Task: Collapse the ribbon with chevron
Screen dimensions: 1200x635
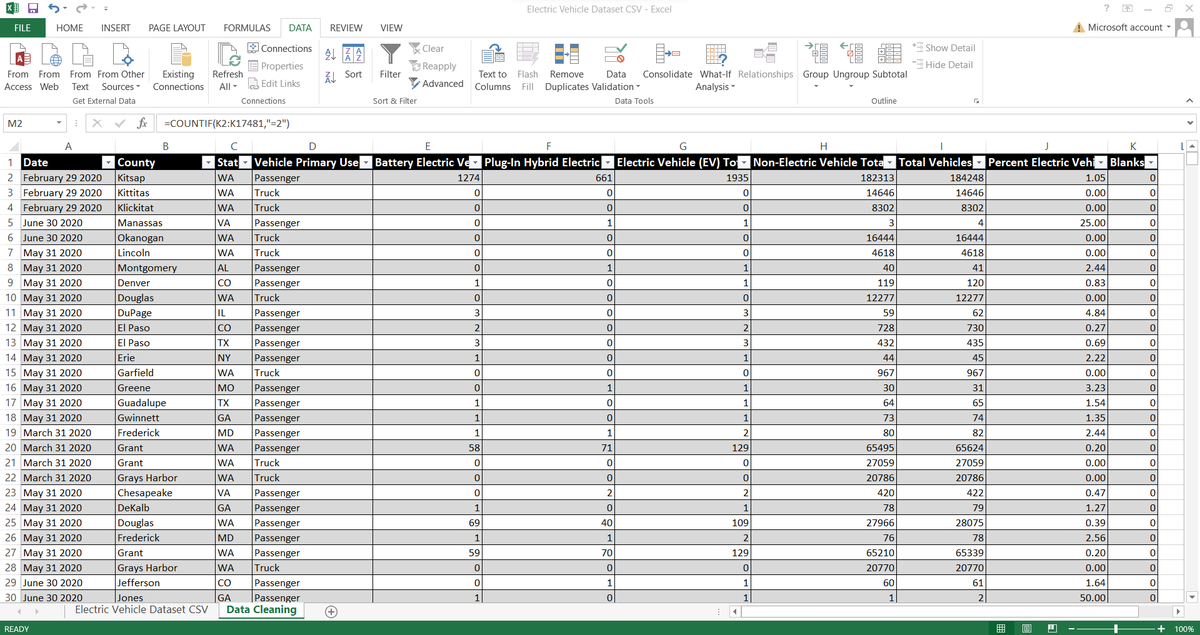Action: point(1188,101)
